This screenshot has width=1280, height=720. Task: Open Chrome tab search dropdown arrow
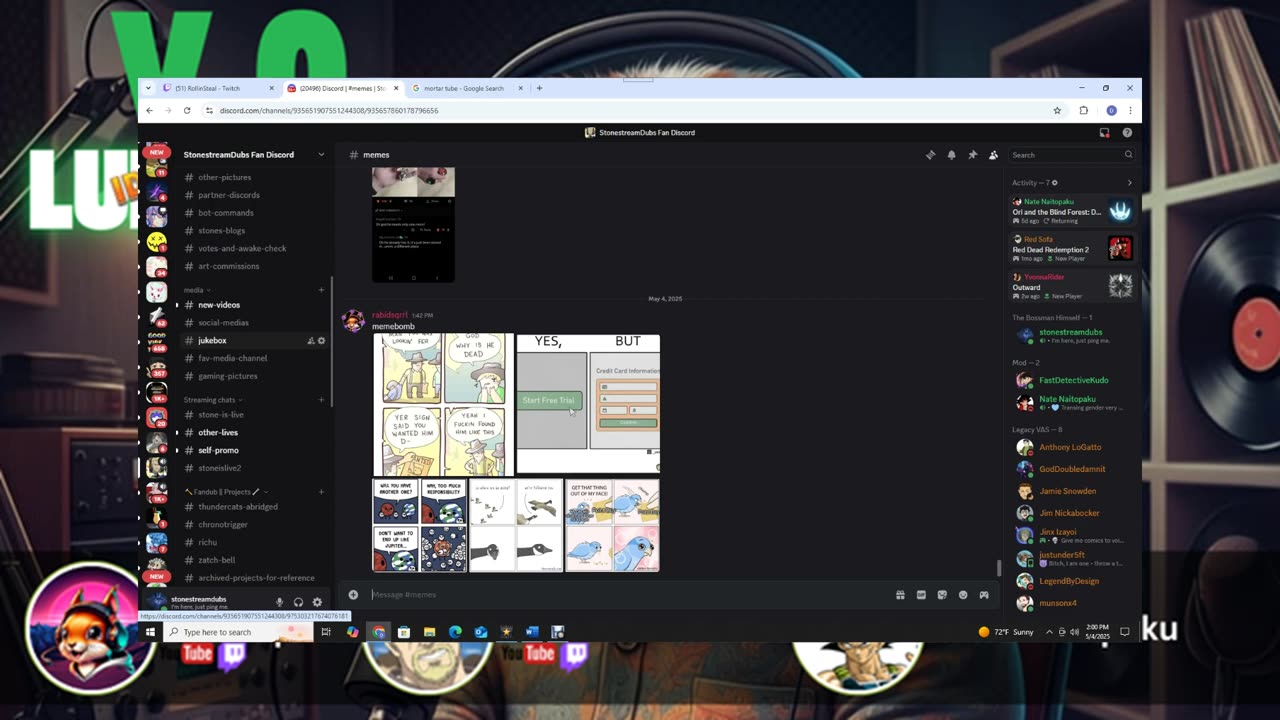click(x=149, y=88)
